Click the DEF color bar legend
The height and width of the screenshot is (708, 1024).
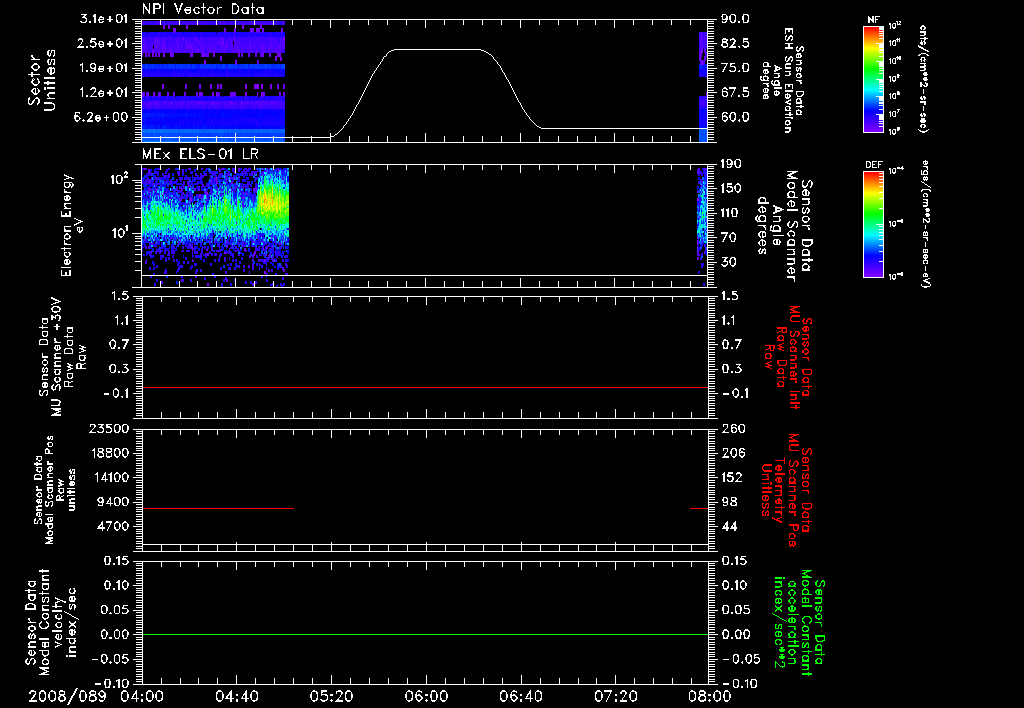coord(873,224)
